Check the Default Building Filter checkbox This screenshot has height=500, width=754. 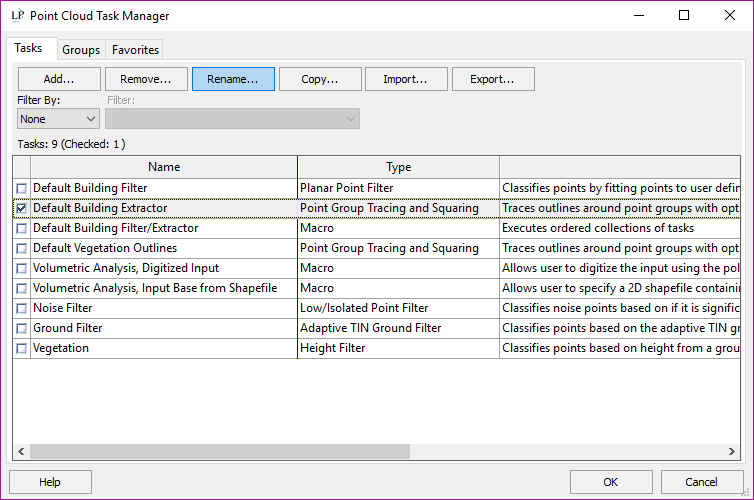point(21,188)
